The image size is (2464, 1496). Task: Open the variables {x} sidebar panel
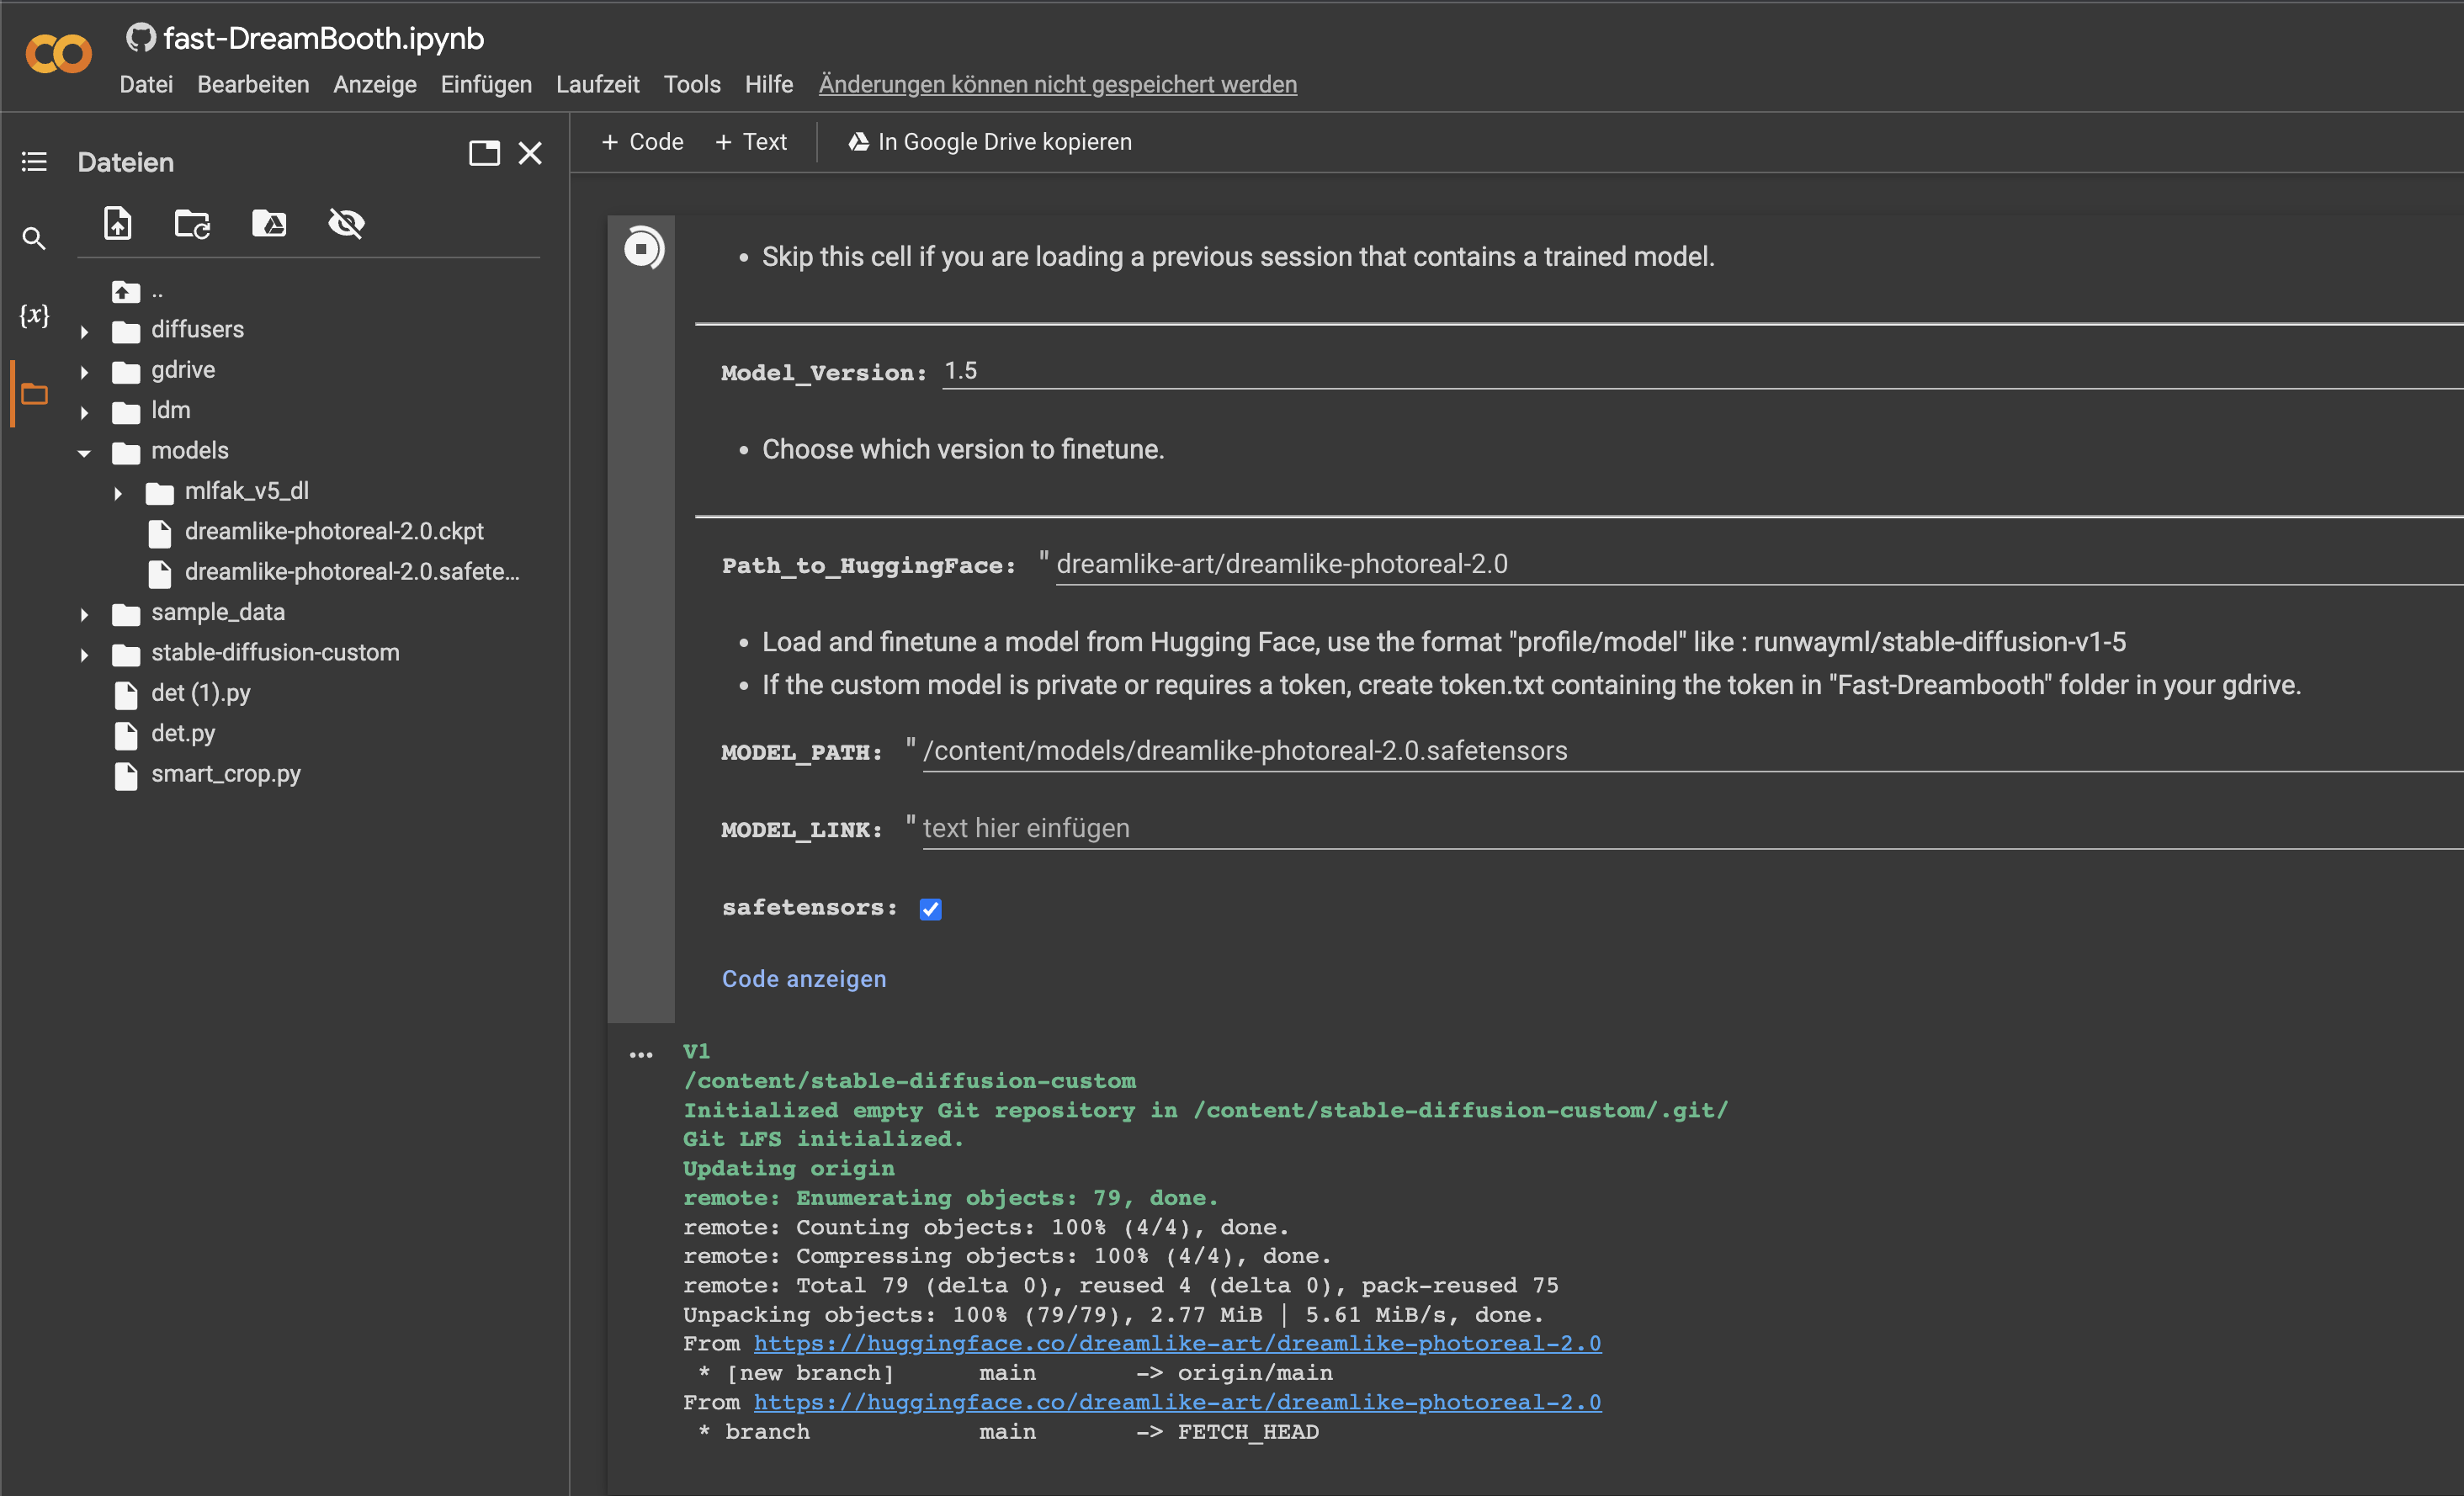34,316
